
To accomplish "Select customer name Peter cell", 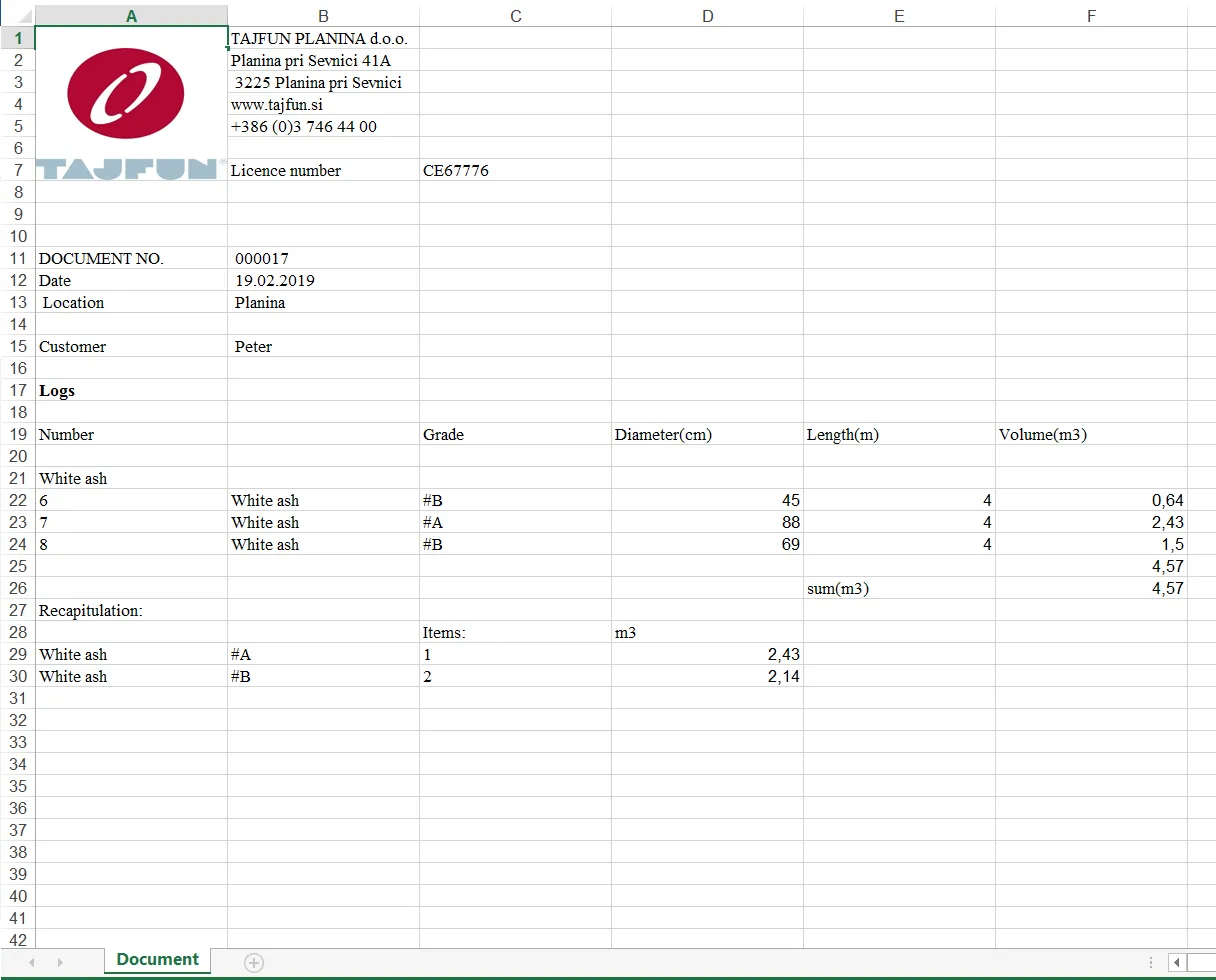I will point(323,346).
